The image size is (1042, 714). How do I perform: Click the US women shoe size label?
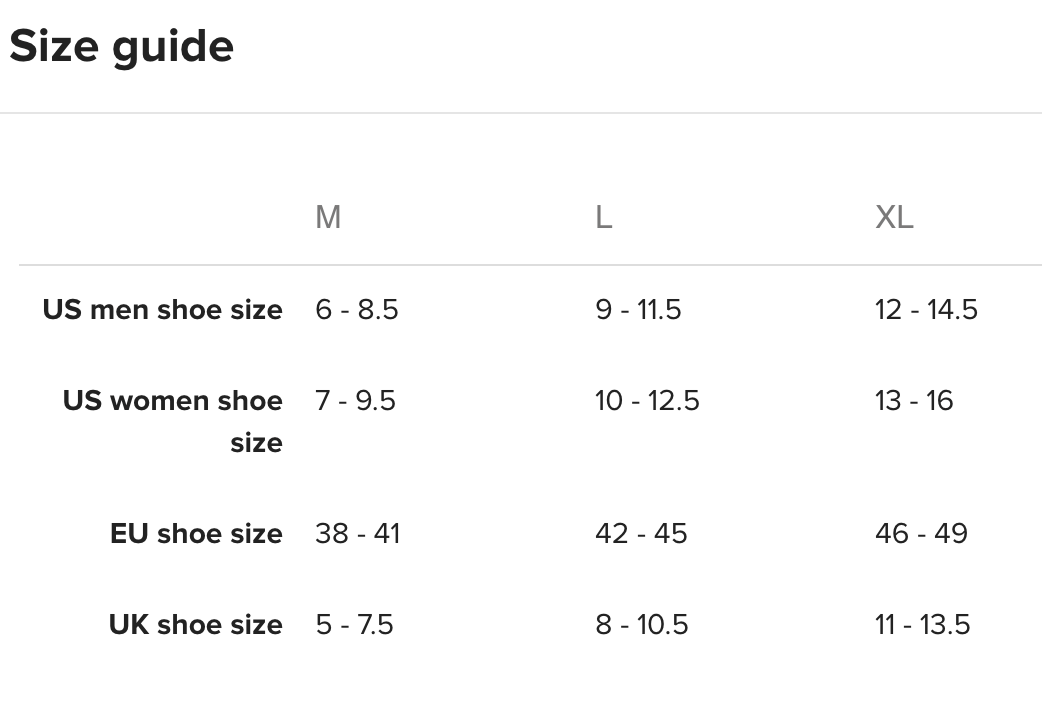173,421
